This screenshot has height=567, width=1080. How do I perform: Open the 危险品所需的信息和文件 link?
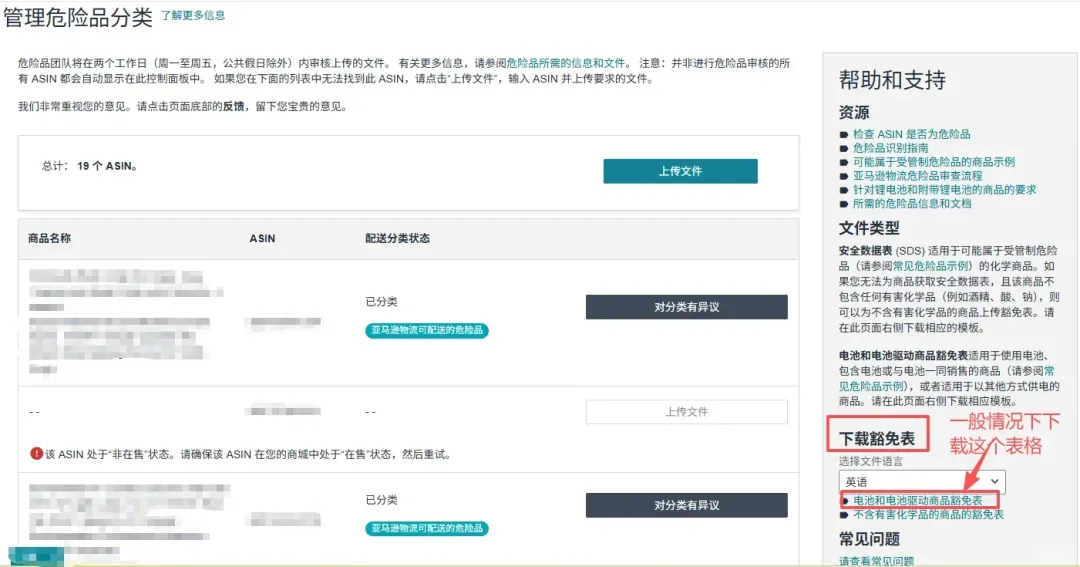click(565, 63)
